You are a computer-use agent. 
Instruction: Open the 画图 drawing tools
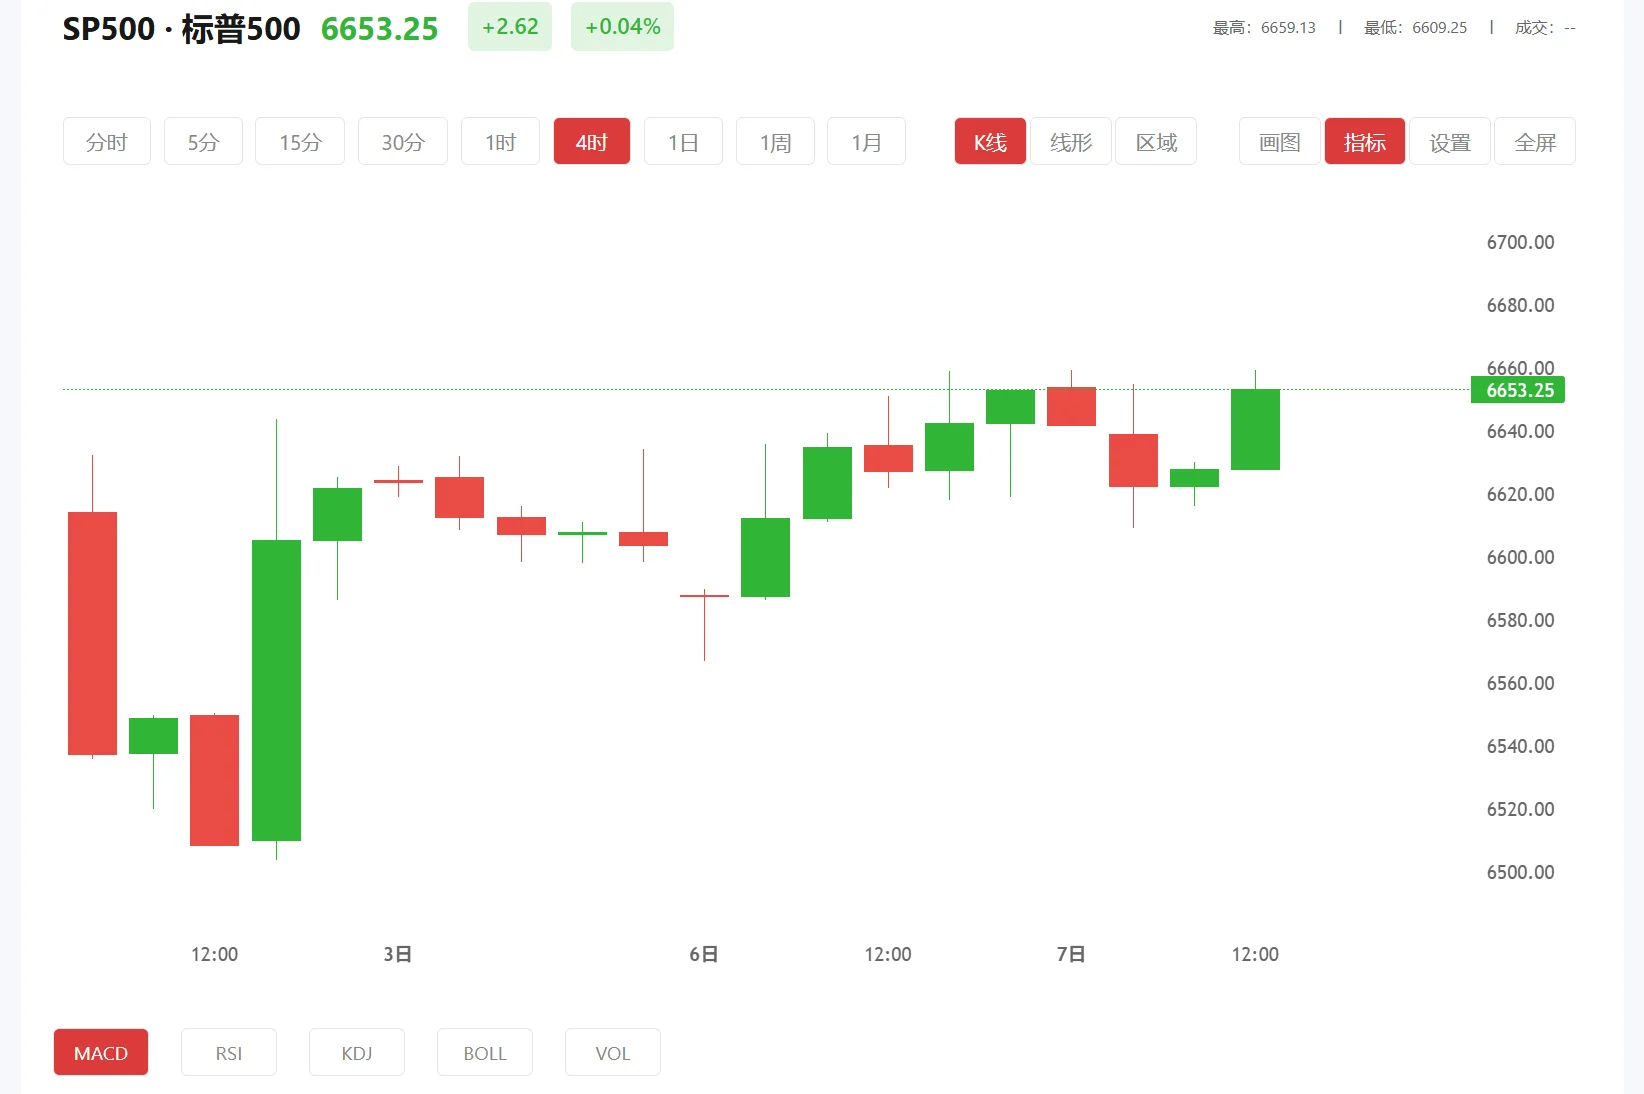tap(1280, 142)
